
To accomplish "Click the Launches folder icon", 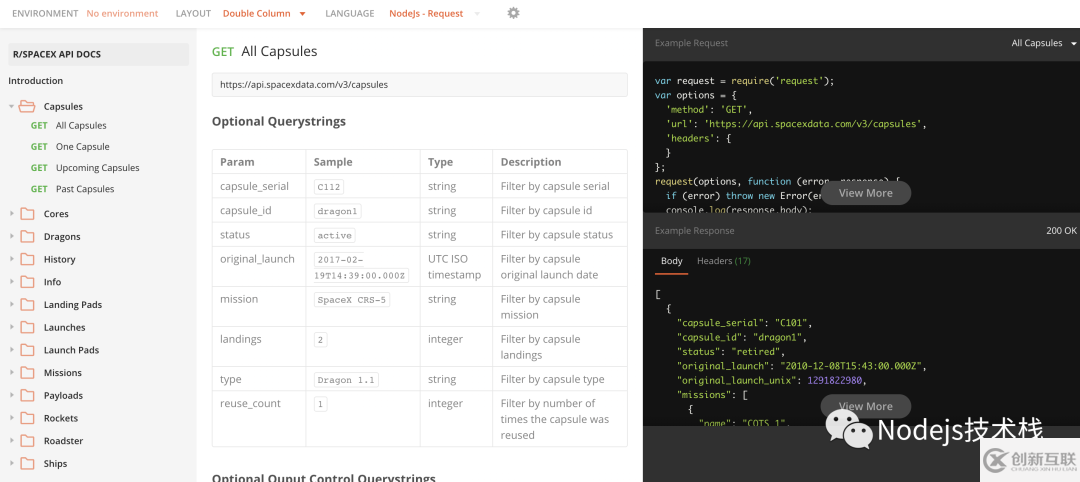I will point(27,327).
